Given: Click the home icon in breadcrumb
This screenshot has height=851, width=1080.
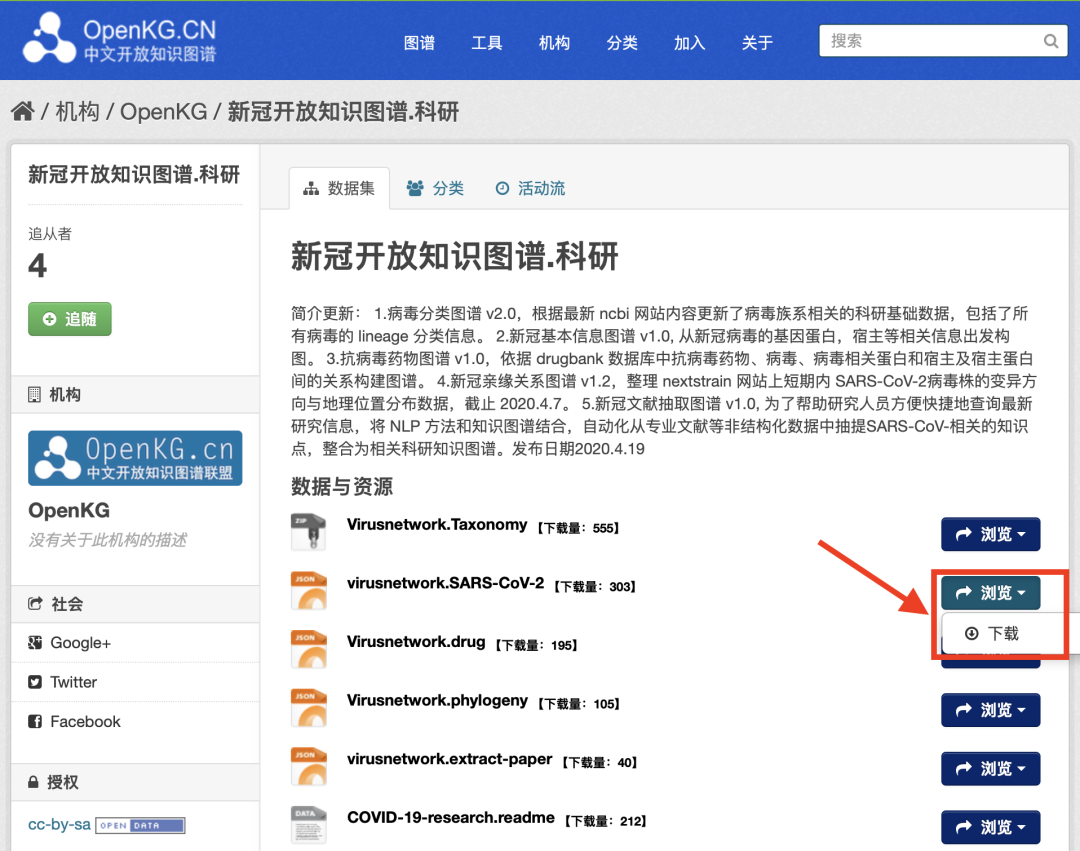Looking at the screenshot, I should (23, 111).
